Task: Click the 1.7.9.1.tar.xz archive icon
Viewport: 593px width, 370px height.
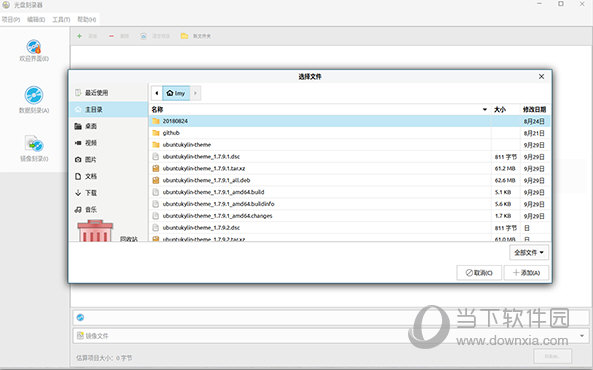Action: (x=155, y=168)
